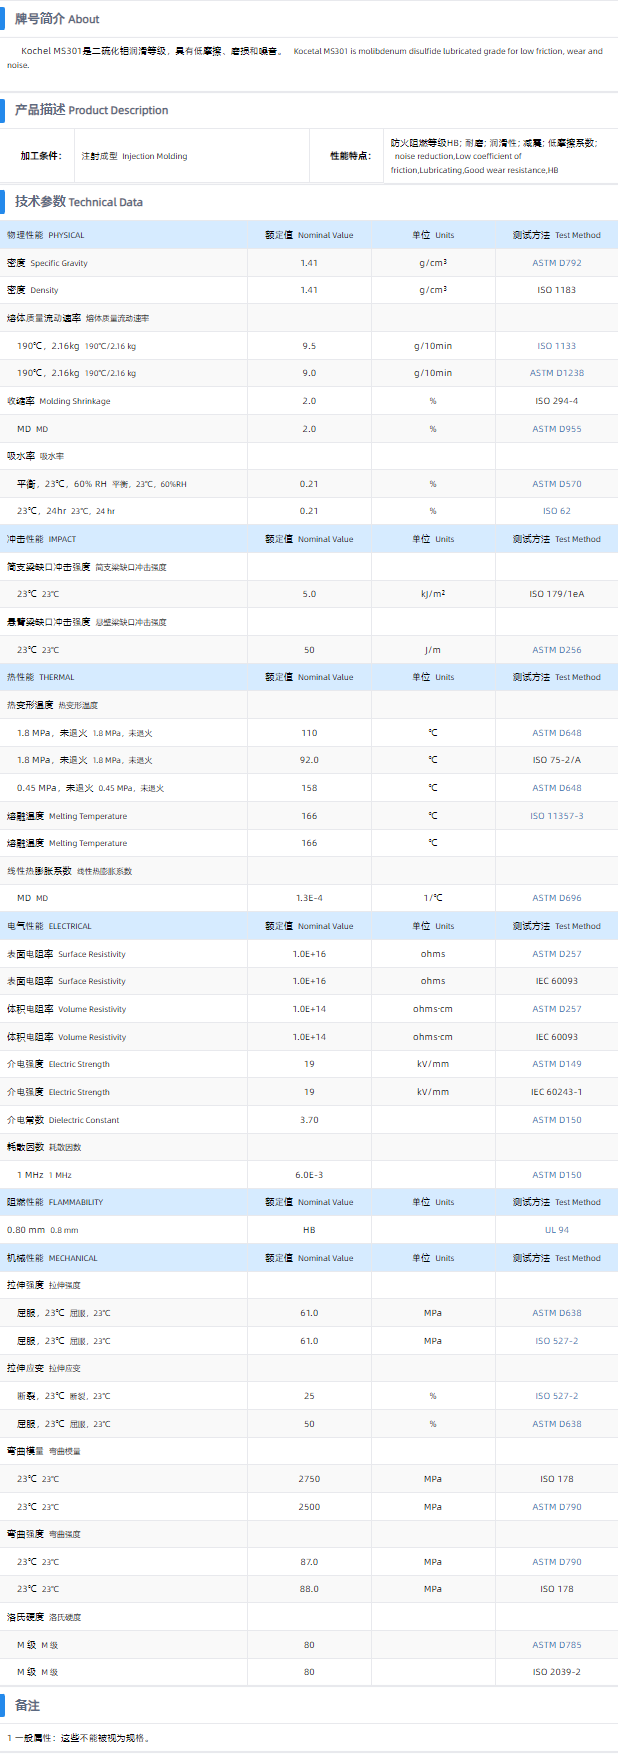Click the ASTM D696 thermal expansion link

tap(556, 898)
